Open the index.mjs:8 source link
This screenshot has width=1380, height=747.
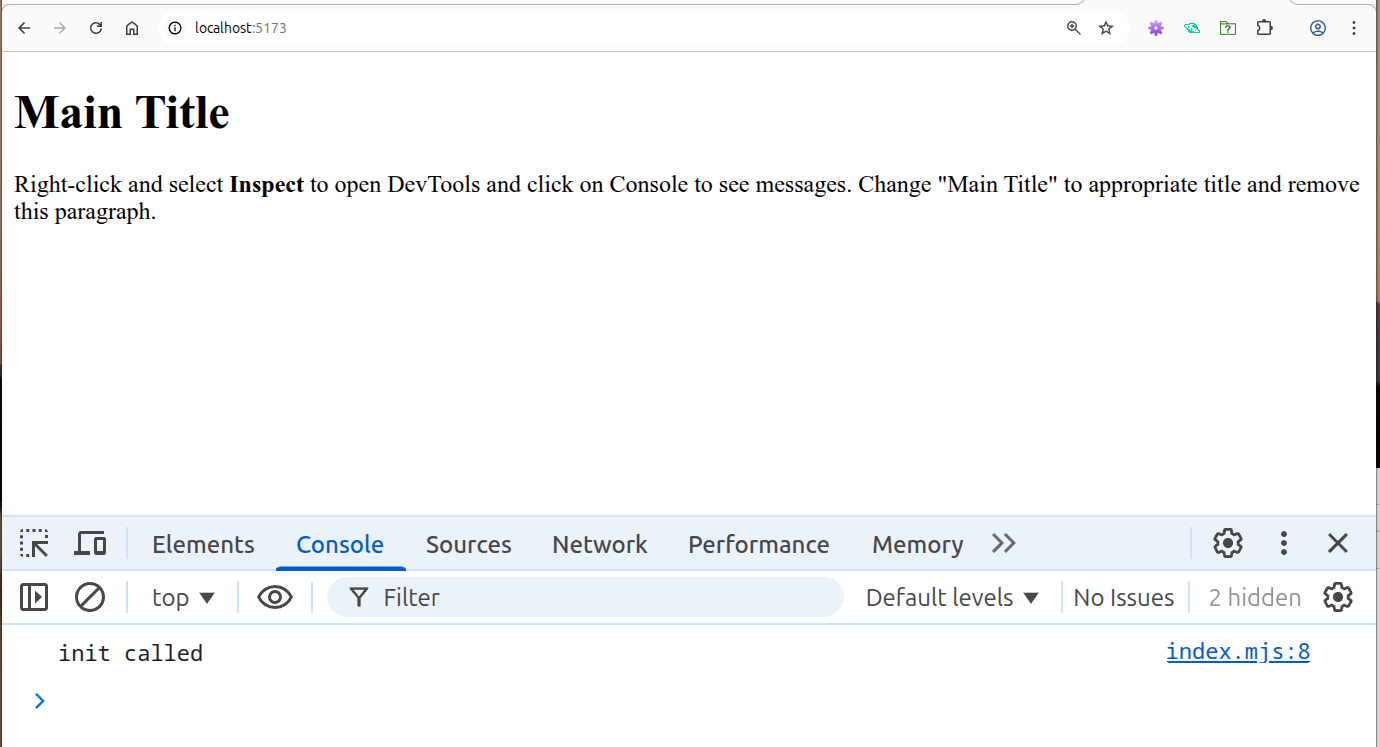pyautogui.click(x=1238, y=651)
